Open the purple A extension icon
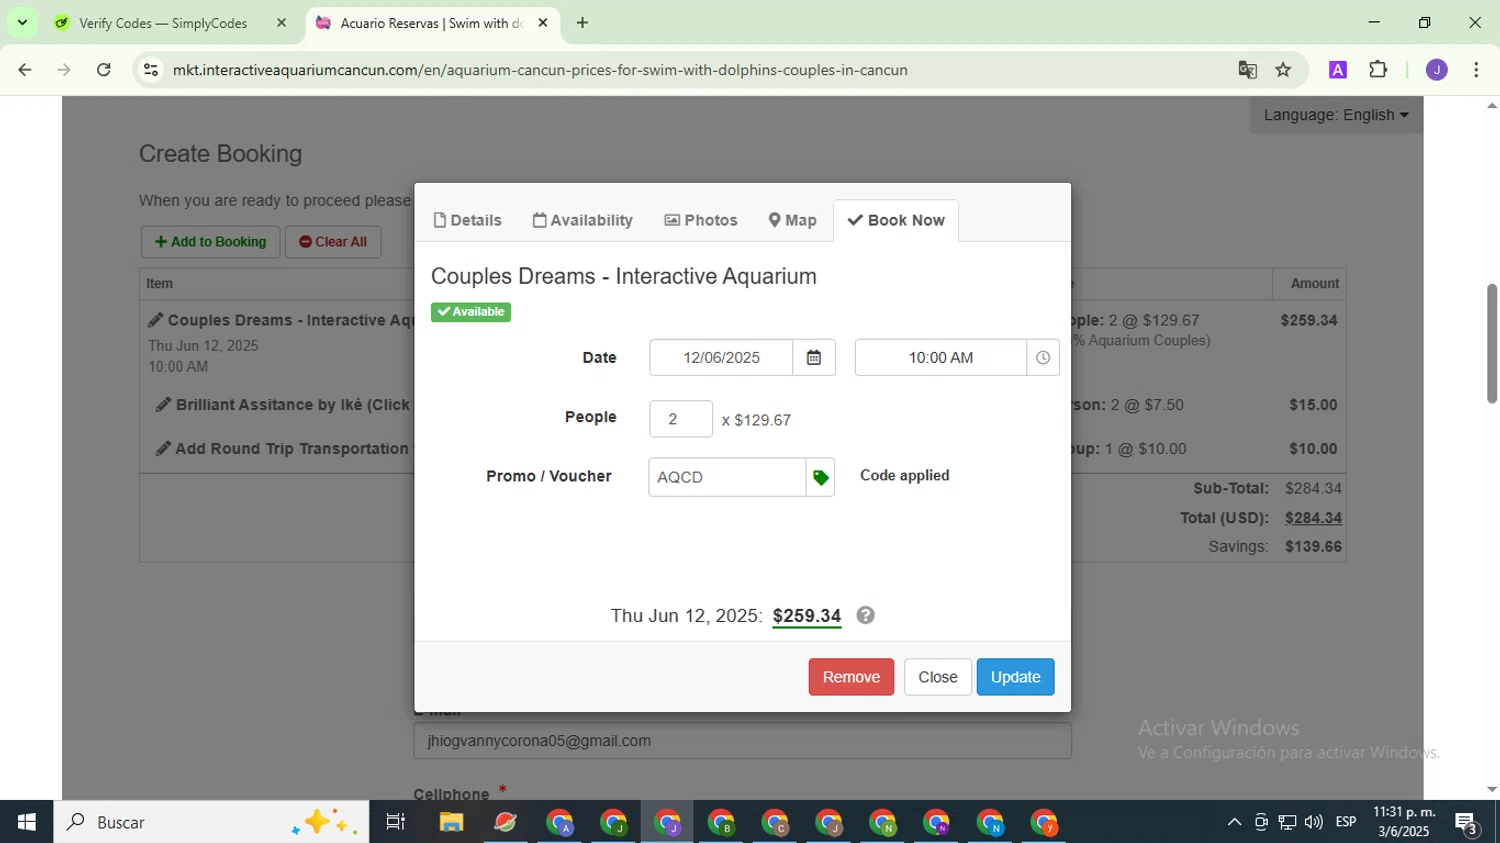 [x=1338, y=70]
